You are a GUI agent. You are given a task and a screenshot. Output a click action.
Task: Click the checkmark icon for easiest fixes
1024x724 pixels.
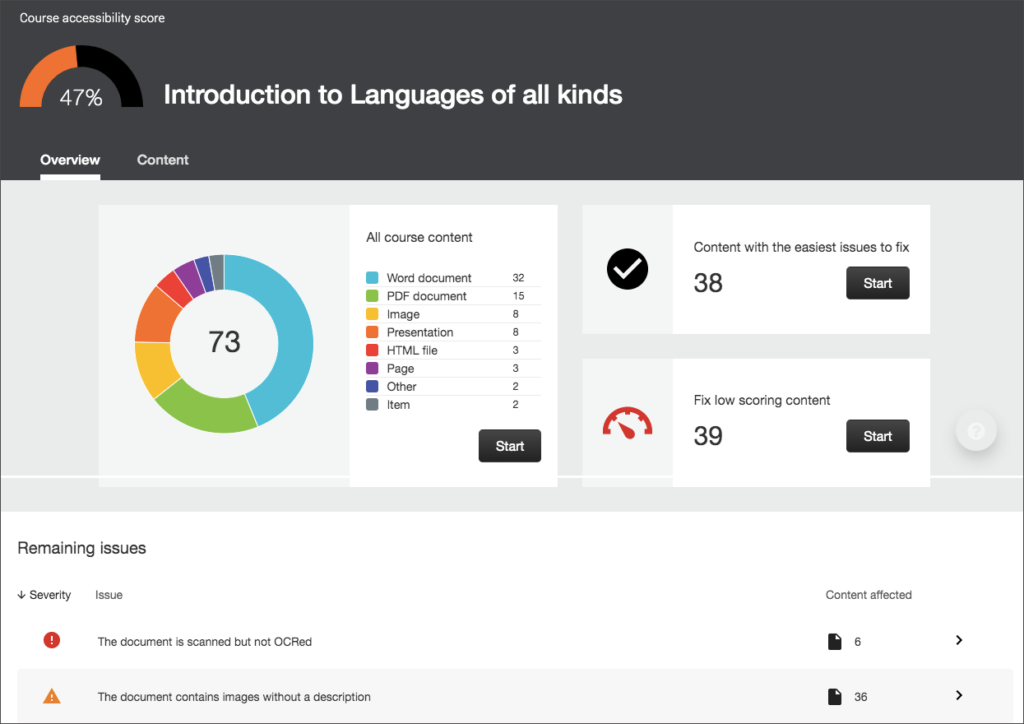(x=626, y=269)
